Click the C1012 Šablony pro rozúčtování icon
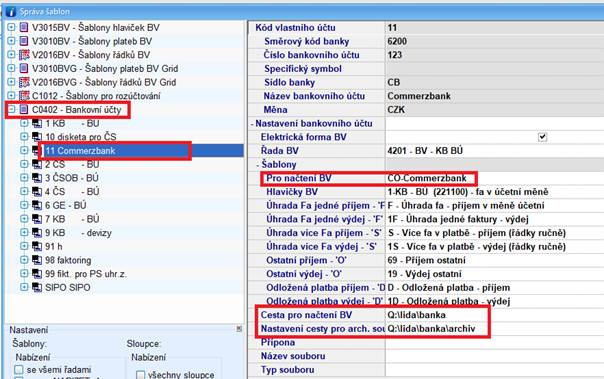This screenshot has height=379, width=604. click(x=24, y=96)
